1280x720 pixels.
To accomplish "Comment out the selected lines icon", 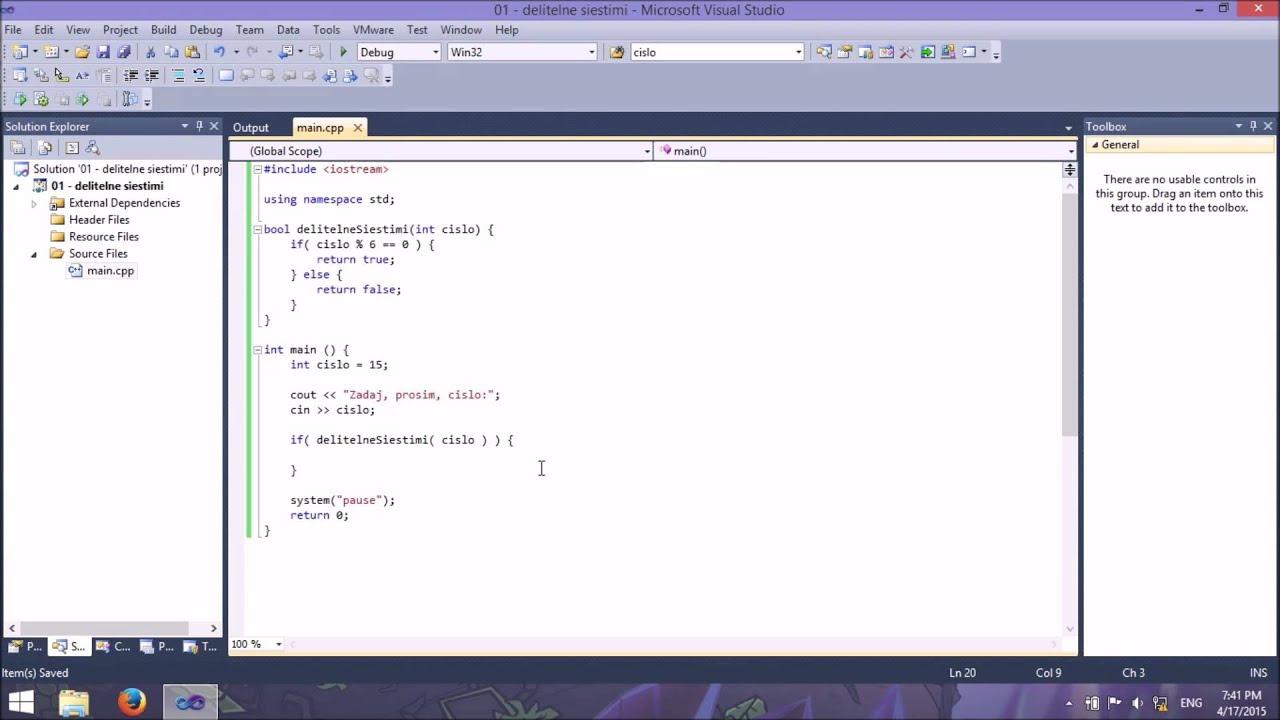I will coord(178,75).
